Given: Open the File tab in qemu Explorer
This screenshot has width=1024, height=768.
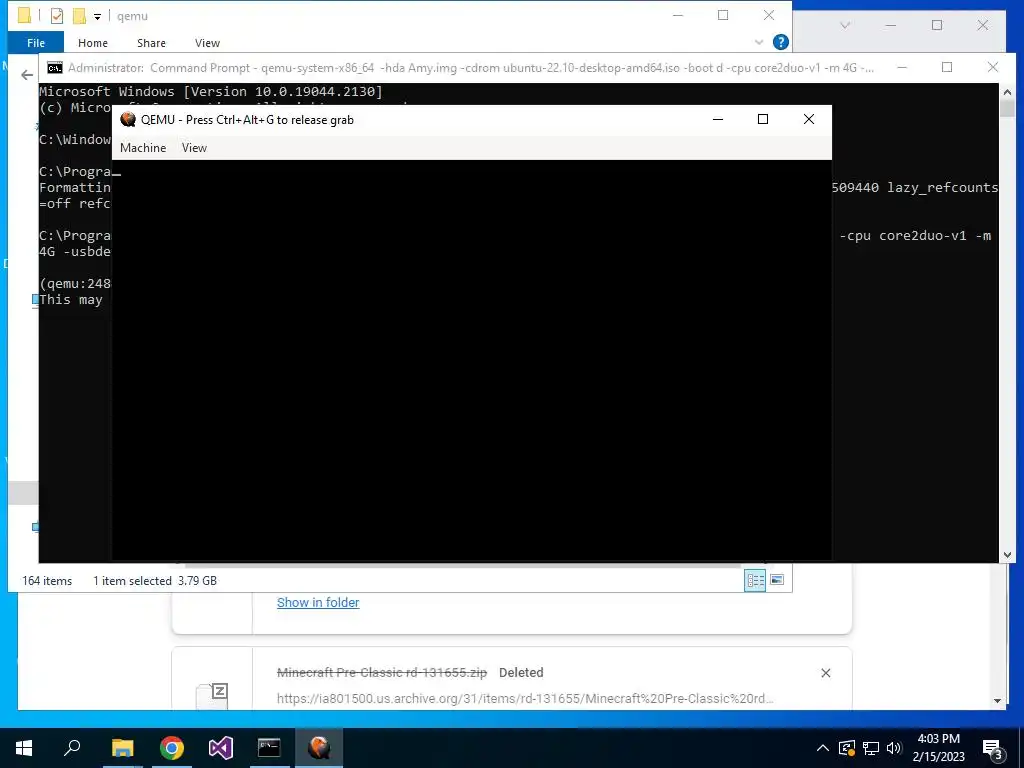Looking at the screenshot, I should point(36,42).
